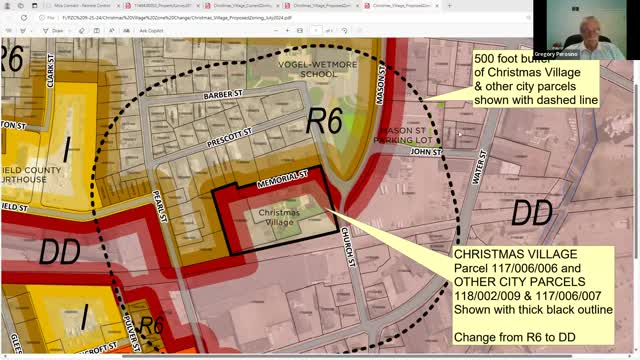The height and width of the screenshot is (360, 640).
Task: Click the Read aloud button
Action: (111, 31)
